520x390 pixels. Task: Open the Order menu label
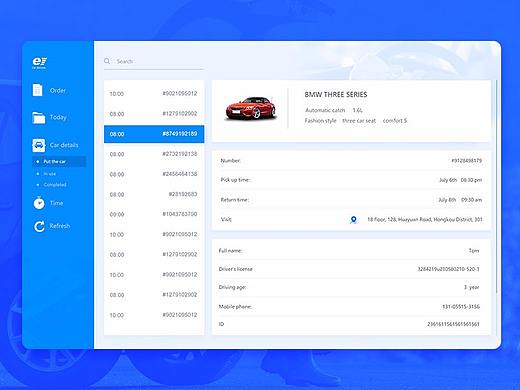click(x=58, y=90)
